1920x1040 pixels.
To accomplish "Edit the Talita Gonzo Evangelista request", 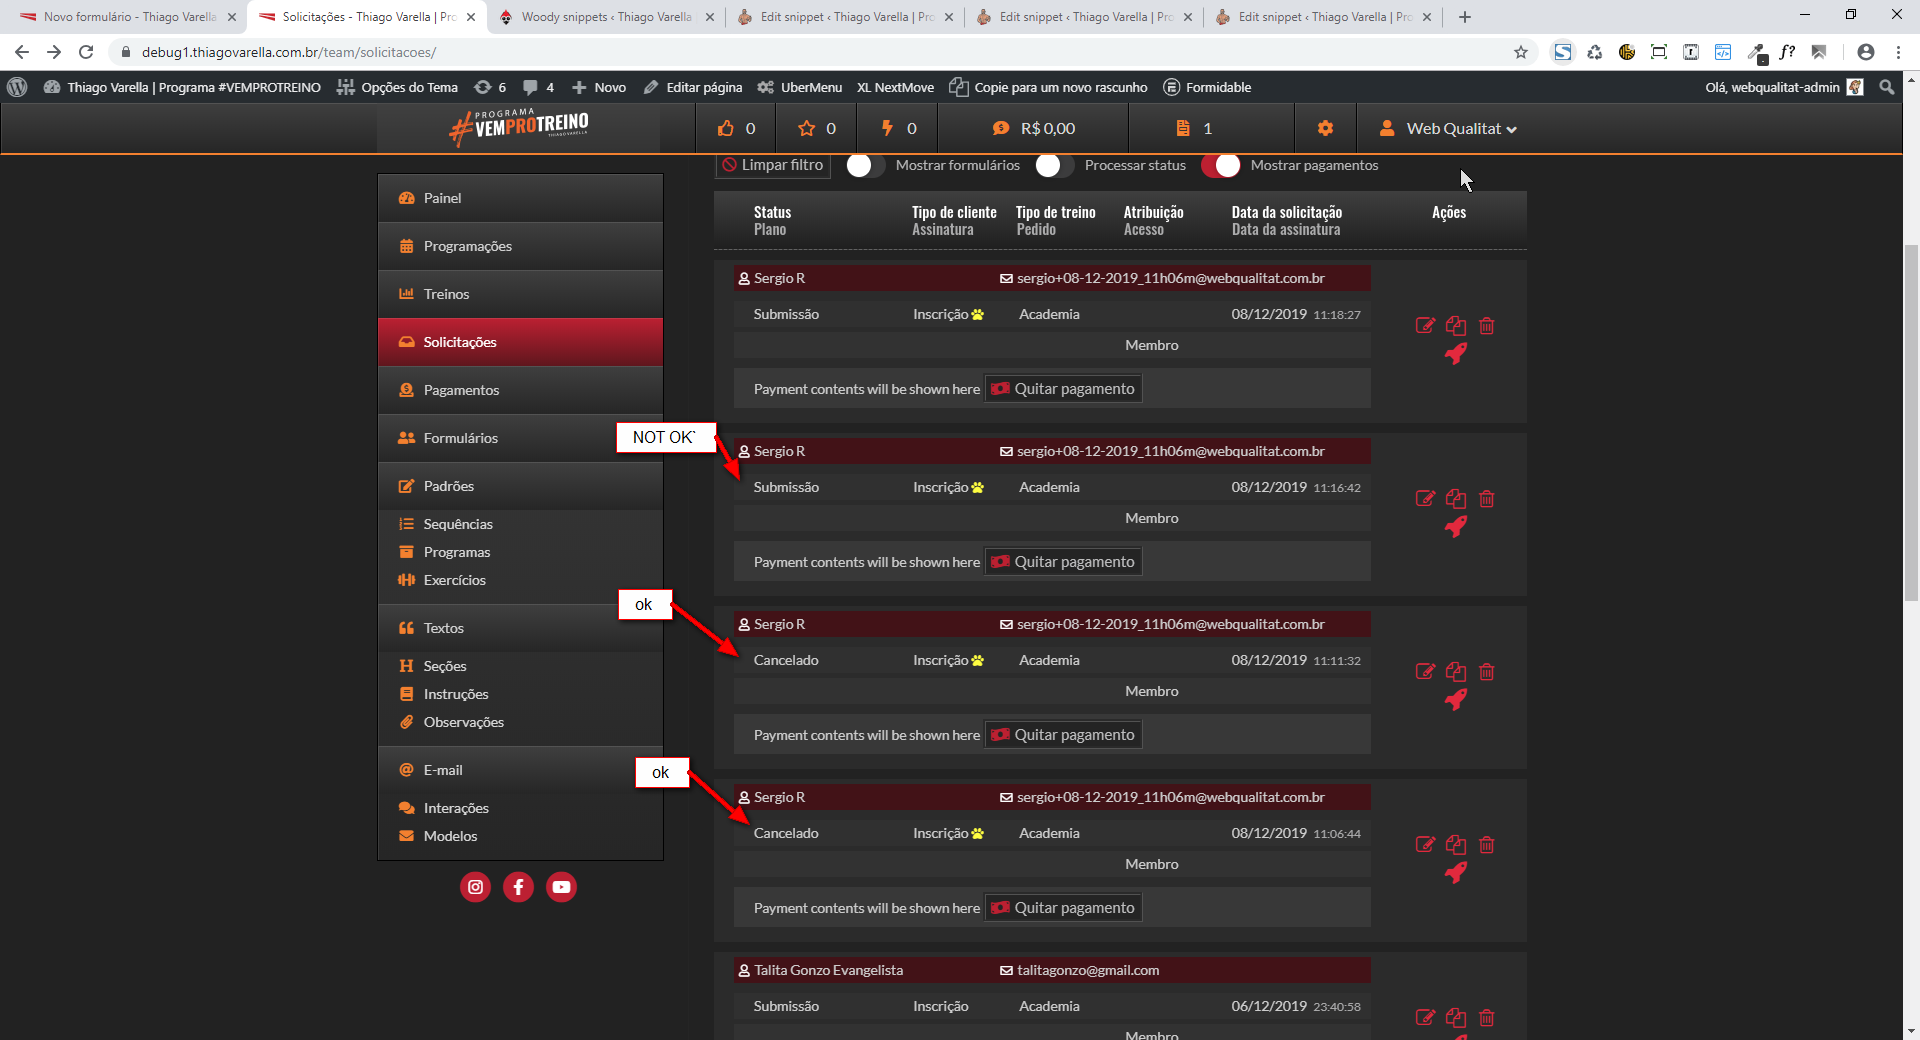I will coord(1425,1017).
